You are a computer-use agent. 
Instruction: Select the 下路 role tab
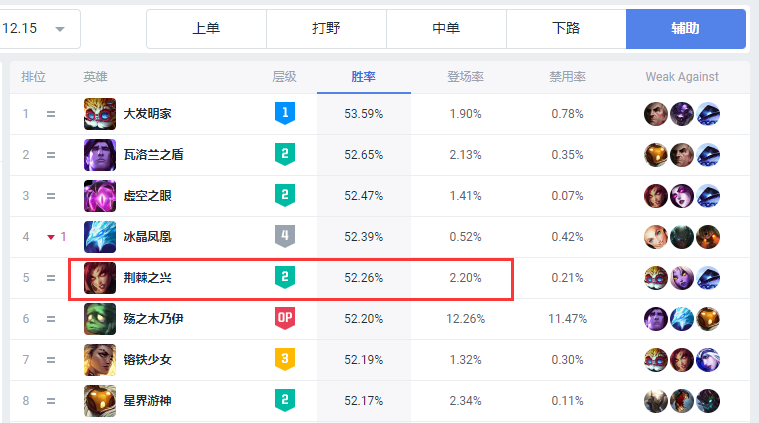[x=566, y=29]
